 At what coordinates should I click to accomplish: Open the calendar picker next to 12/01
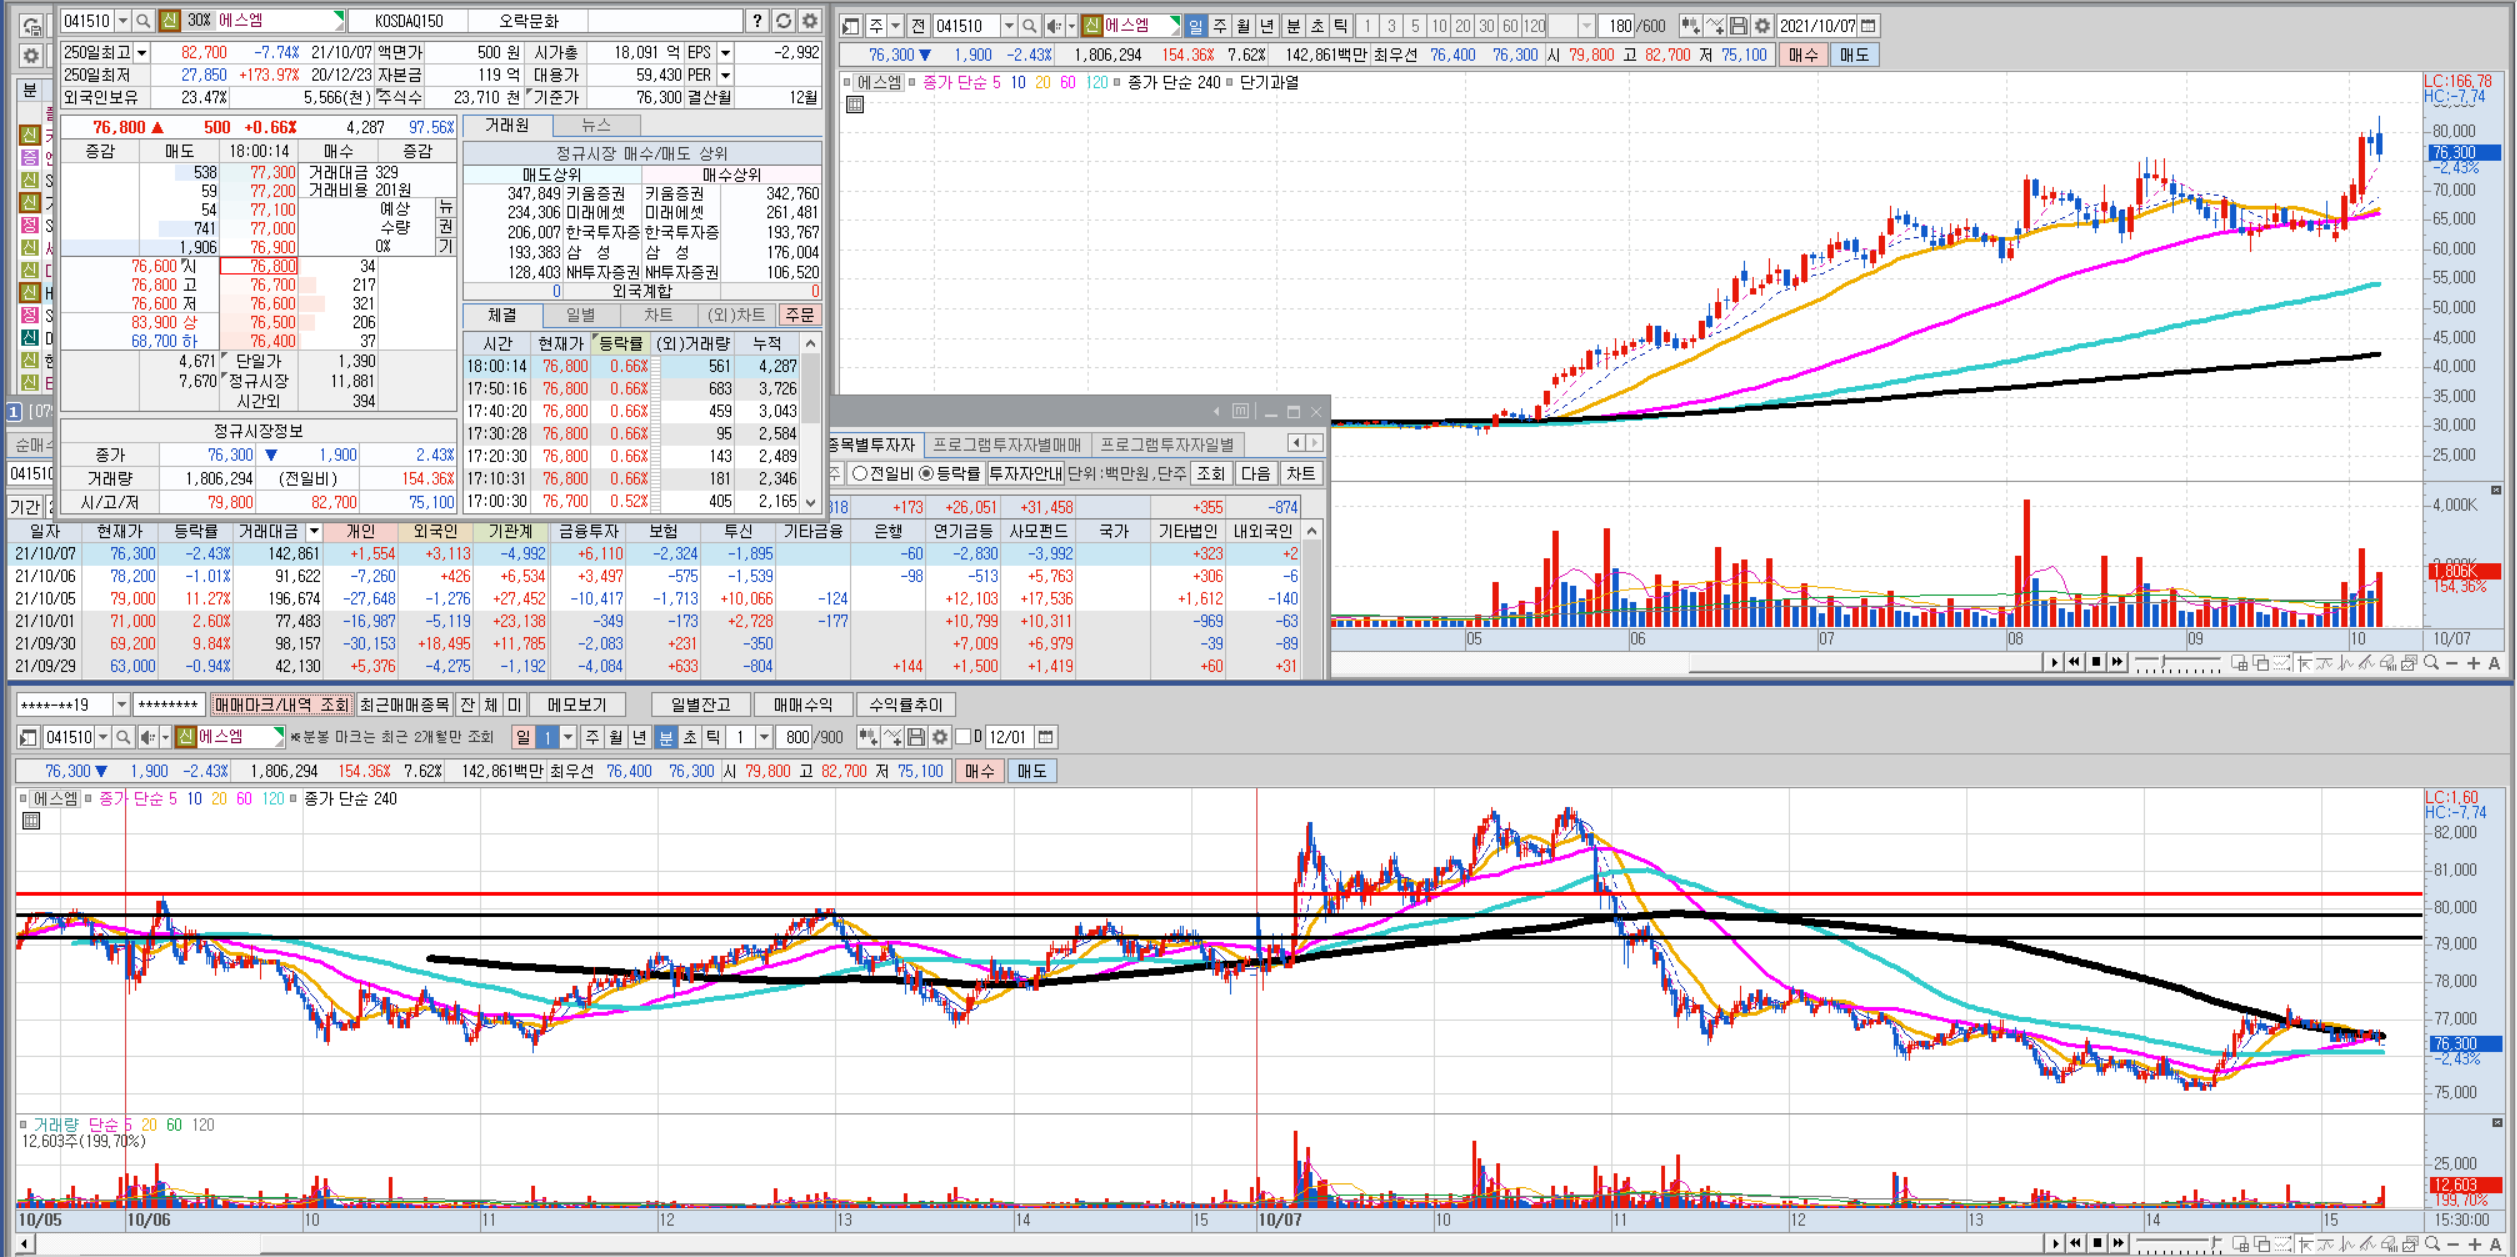pos(1046,738)
